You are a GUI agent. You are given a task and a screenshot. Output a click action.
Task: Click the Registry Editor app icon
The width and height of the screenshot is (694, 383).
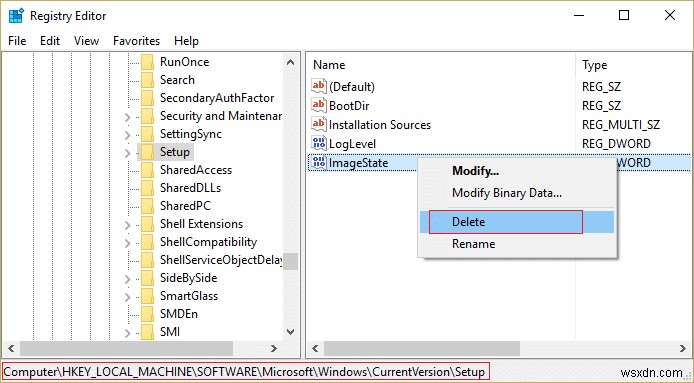coord(16,15)
